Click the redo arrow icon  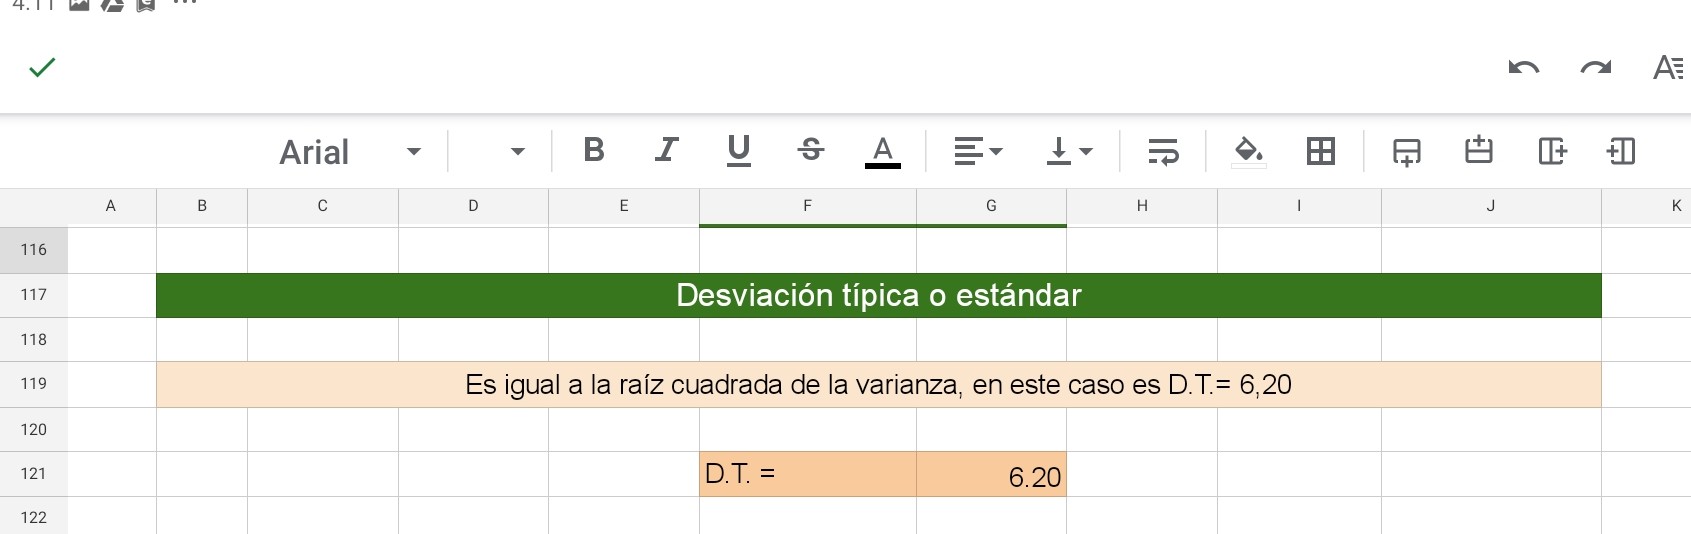click(x=1595, y=68)
